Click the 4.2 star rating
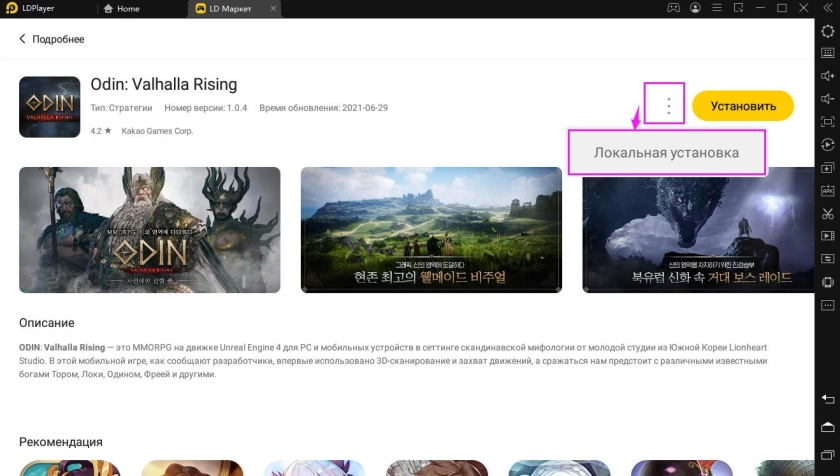 coord(101,131)
